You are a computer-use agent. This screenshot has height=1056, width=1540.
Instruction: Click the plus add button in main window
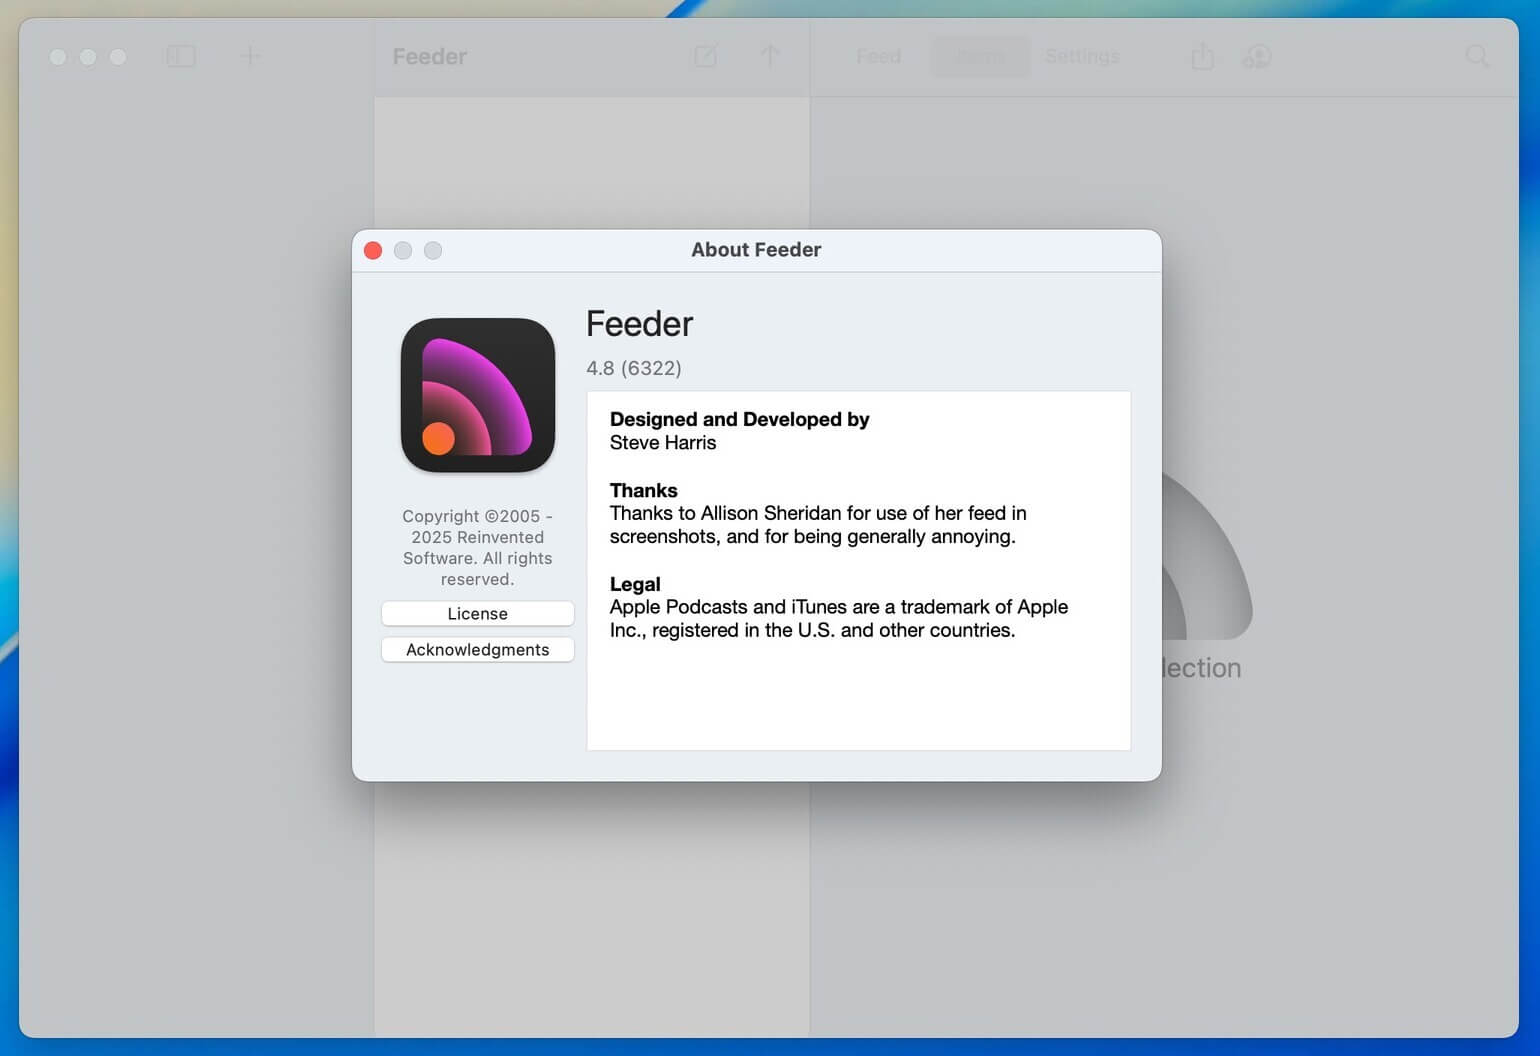(x=250, y=56)
